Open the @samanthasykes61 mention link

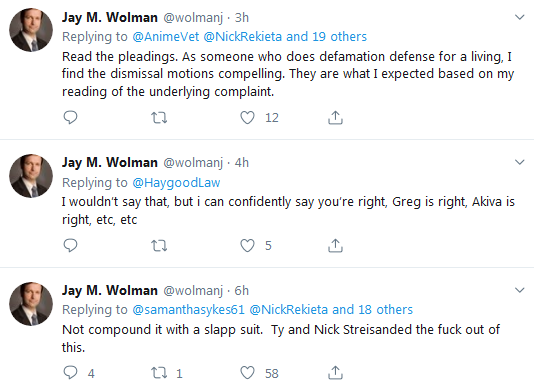(x=188, y=310)
